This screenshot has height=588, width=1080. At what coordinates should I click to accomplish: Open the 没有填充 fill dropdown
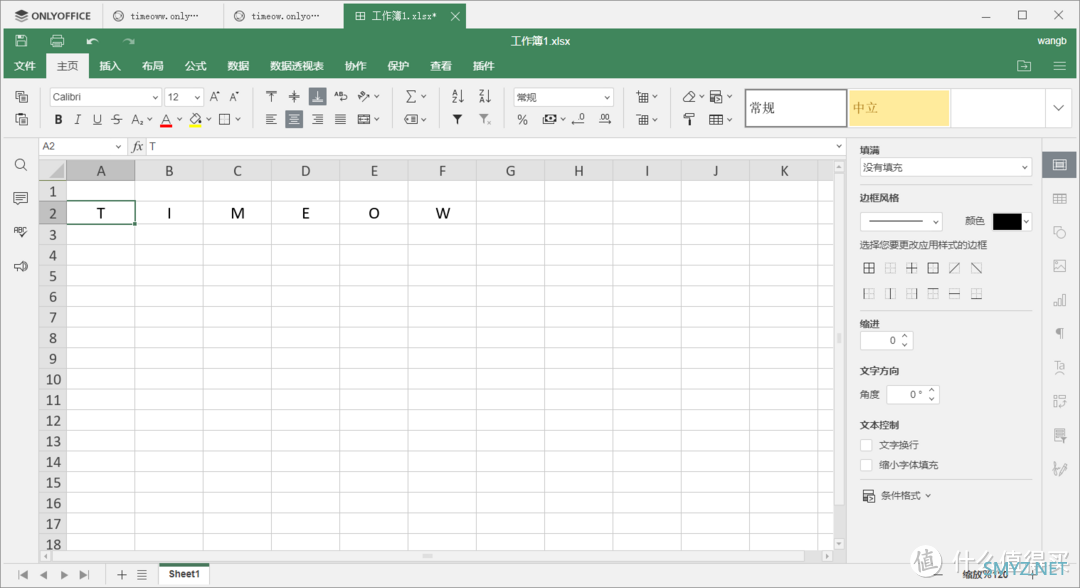coord(946,167)
